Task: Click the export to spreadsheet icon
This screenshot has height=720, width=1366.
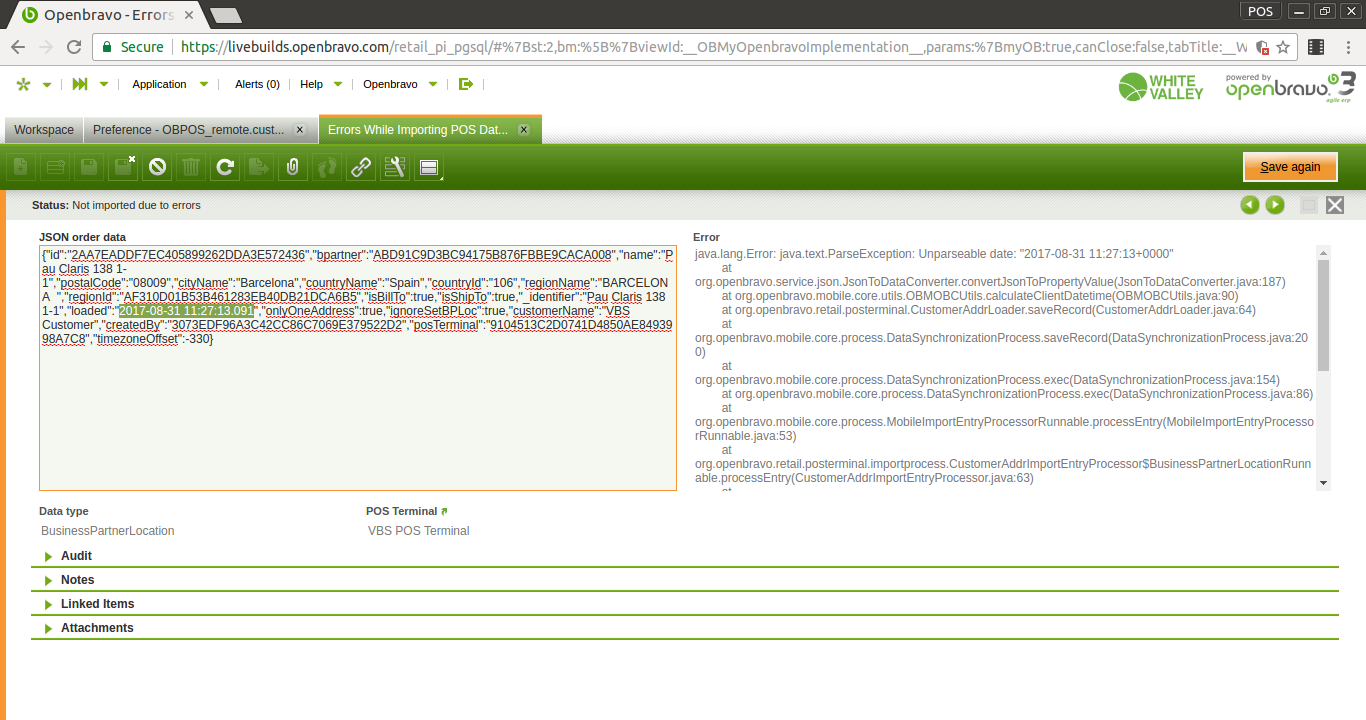Action: pos(259,167)
